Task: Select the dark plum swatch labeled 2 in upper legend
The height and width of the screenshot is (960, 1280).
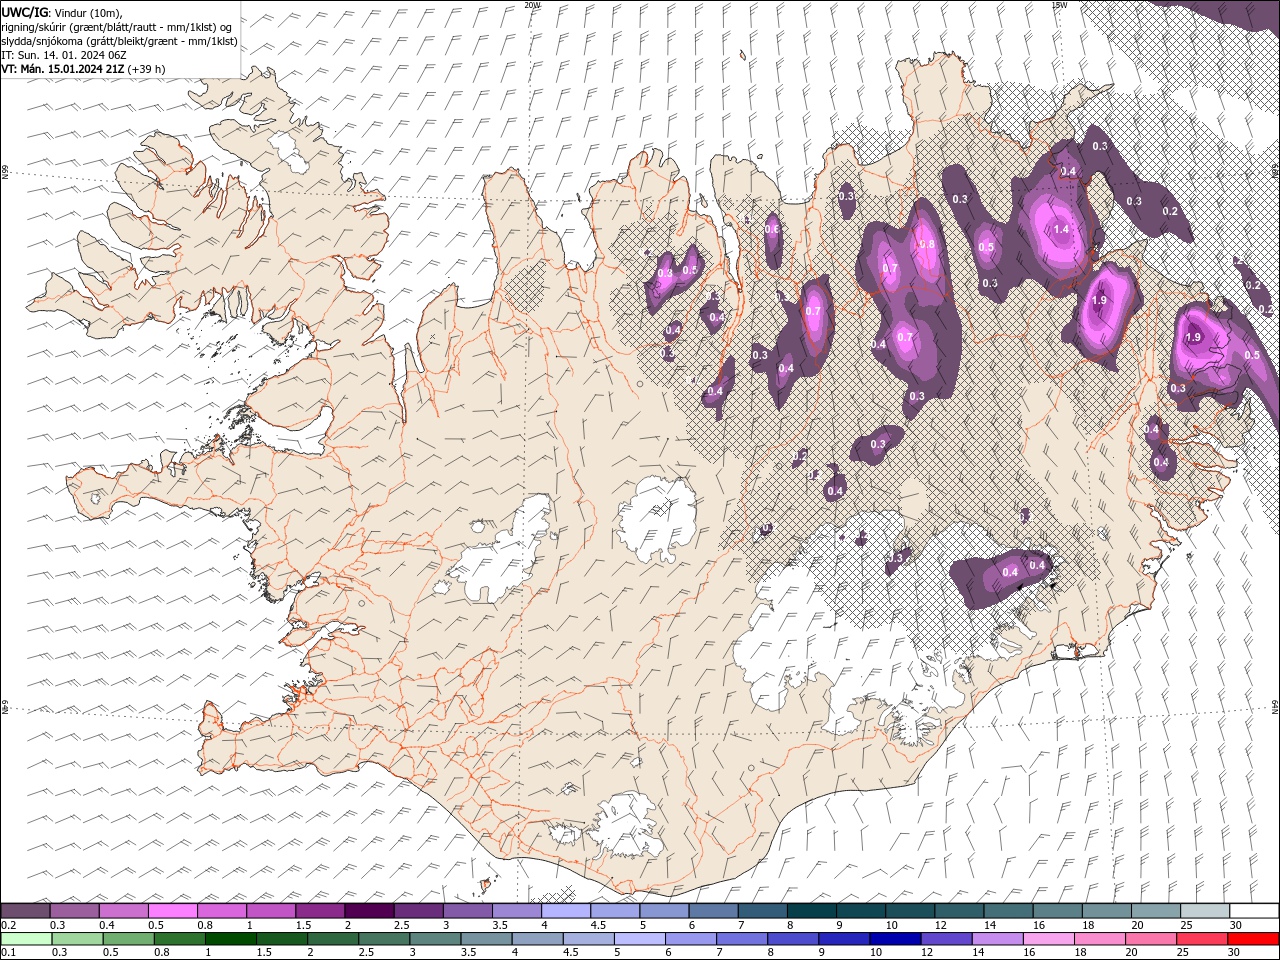Action: click(369, 911)
